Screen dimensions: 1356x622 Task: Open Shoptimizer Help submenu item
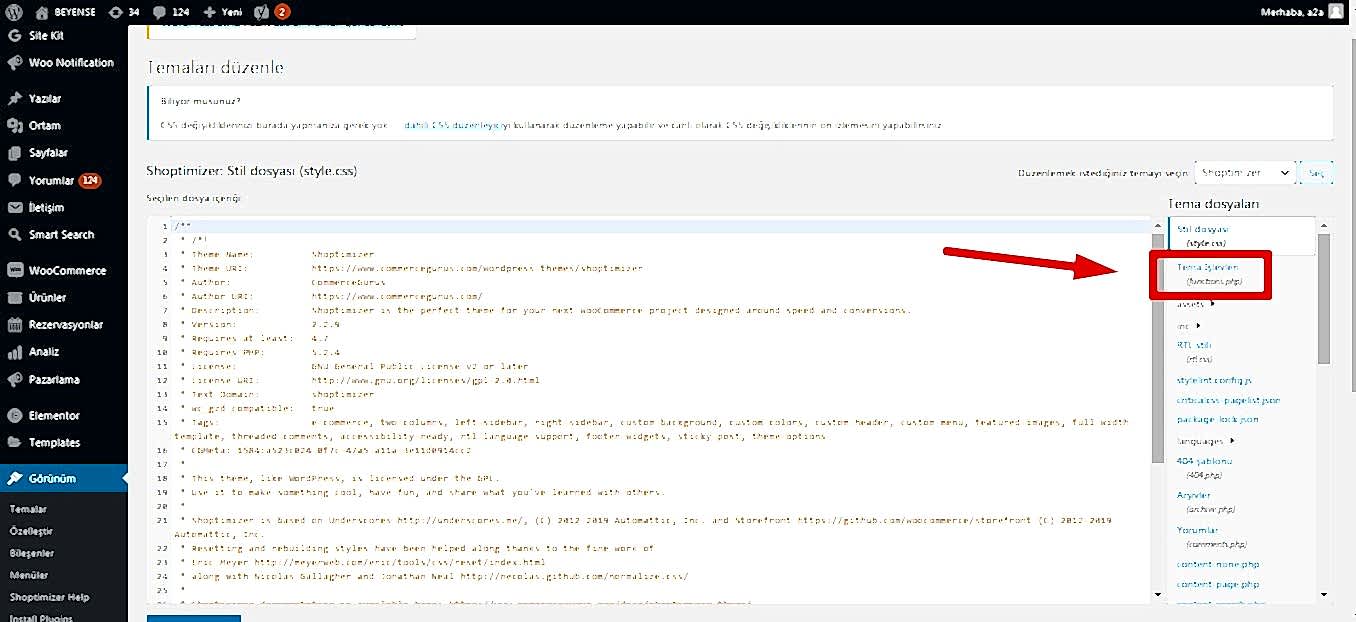pyautogui.click(x=49, y=597)
